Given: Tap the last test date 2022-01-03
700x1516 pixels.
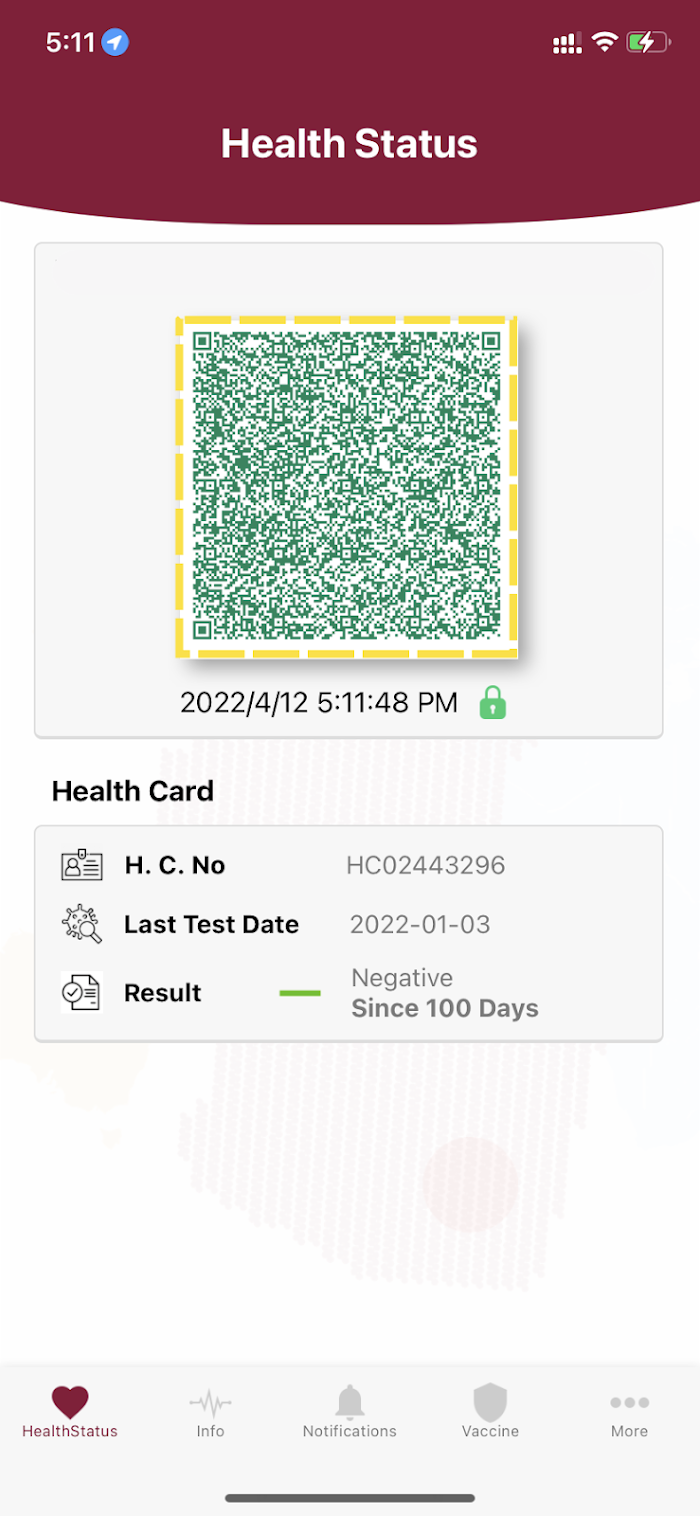Looking at the screenshot, I should click(420, 925).
